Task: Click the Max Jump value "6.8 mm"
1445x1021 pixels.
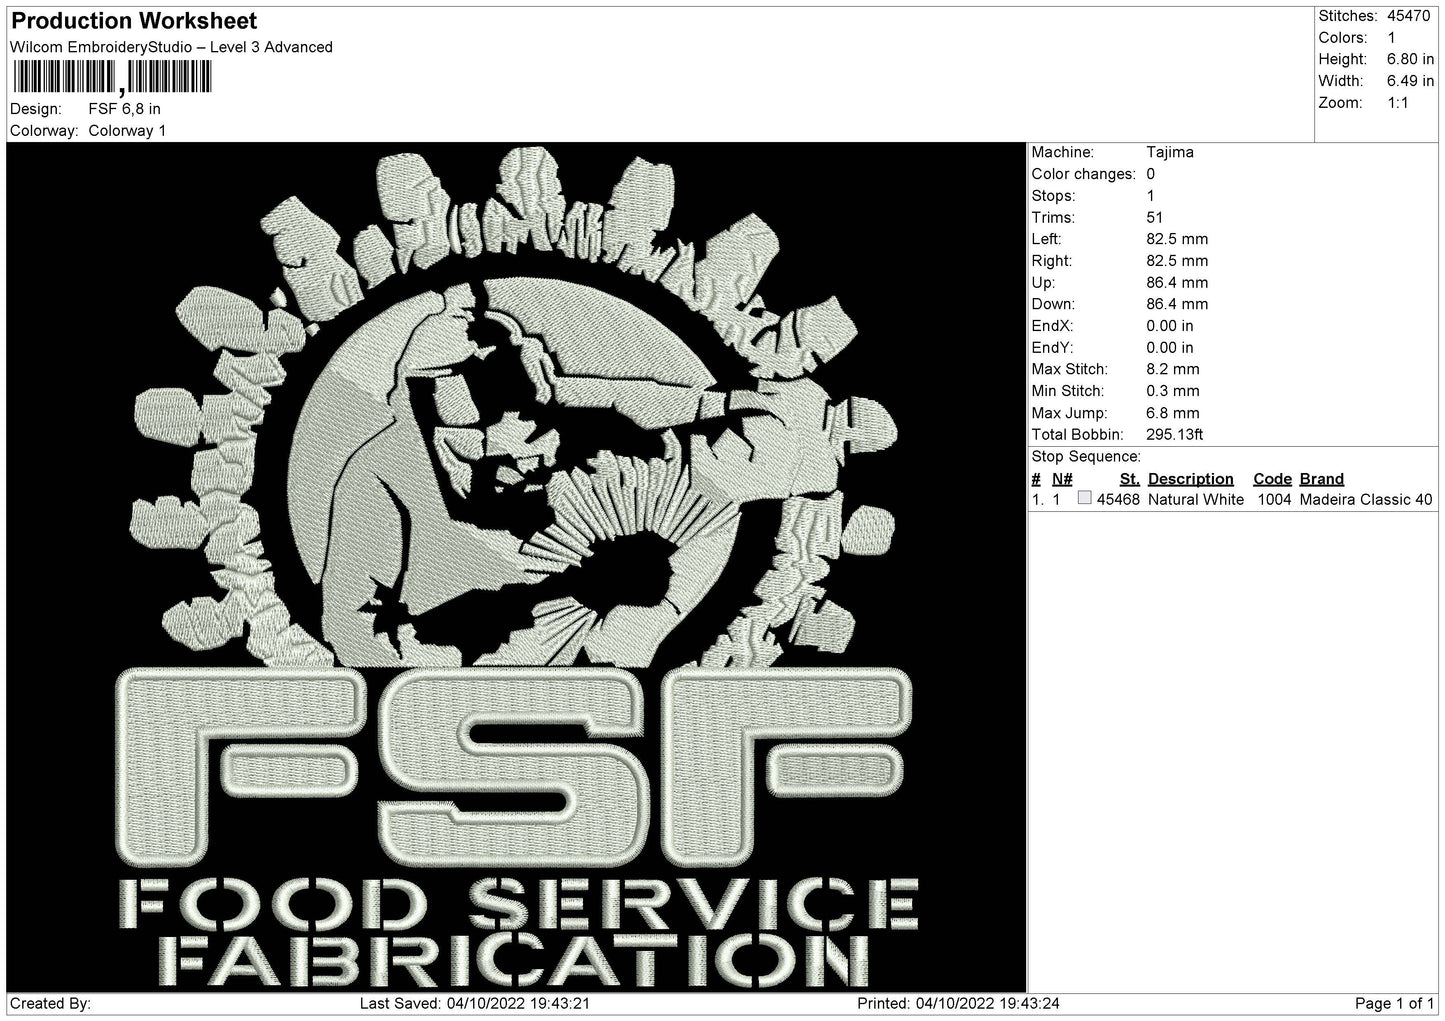Action: coord(1173,413)
